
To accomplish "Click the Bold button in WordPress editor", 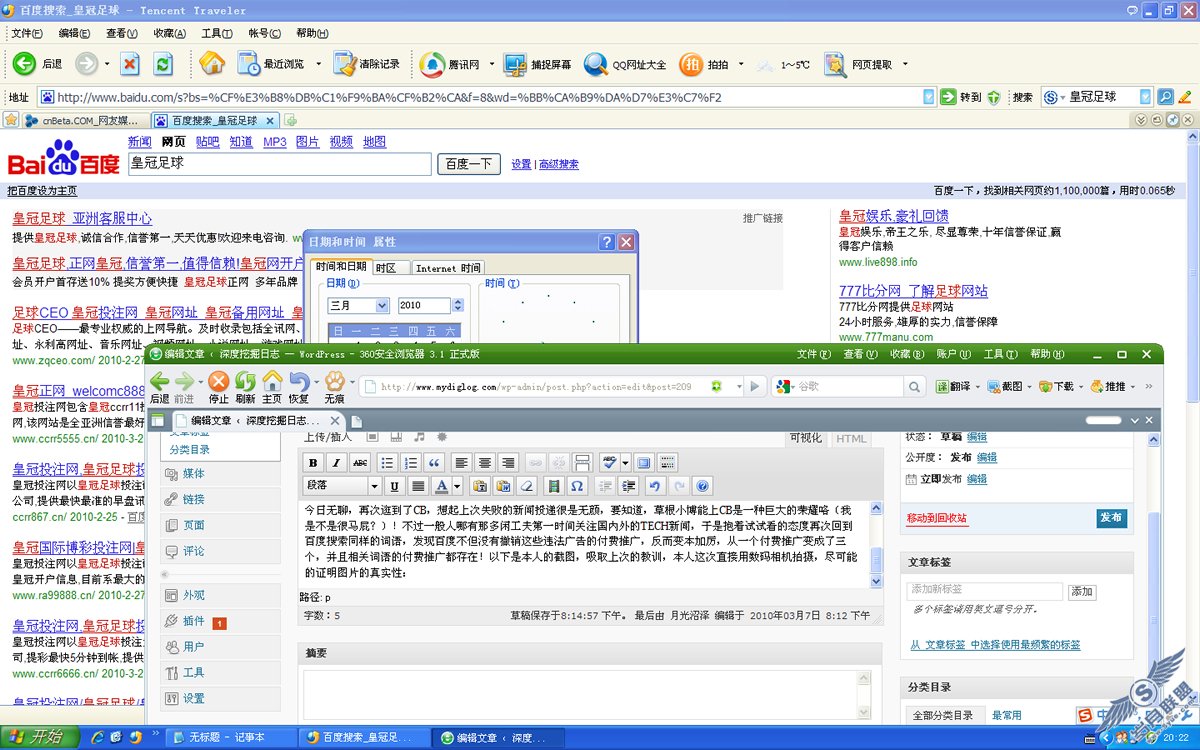I will tap(313, 462).
